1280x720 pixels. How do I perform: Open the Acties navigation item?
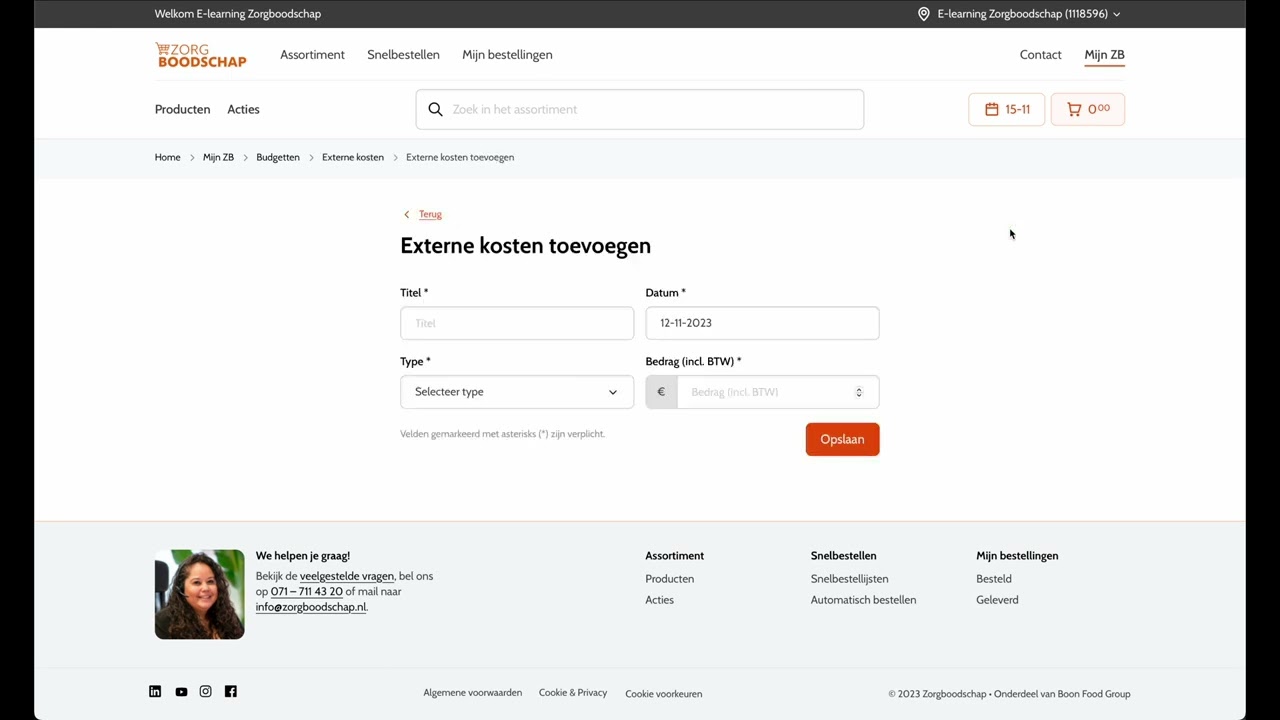pyautogui.click(x=243, y=109)
